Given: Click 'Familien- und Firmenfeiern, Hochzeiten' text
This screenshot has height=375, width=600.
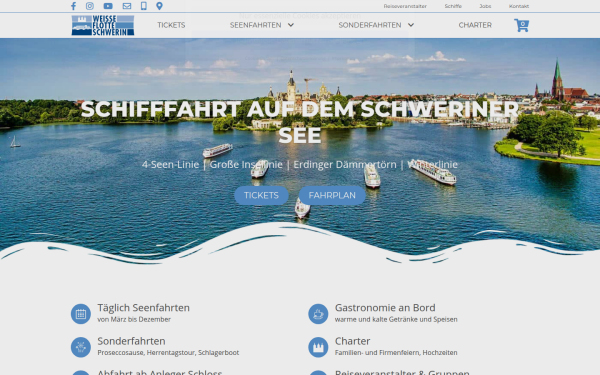Looking at the screenshot, I should (x=396, y=353).
